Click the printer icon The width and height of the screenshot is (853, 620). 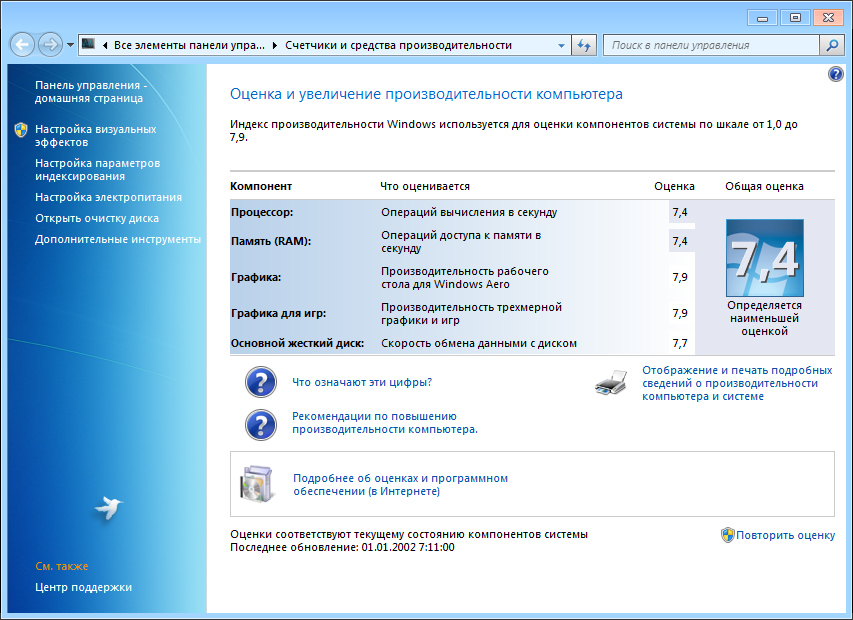[x=611, y=383]
